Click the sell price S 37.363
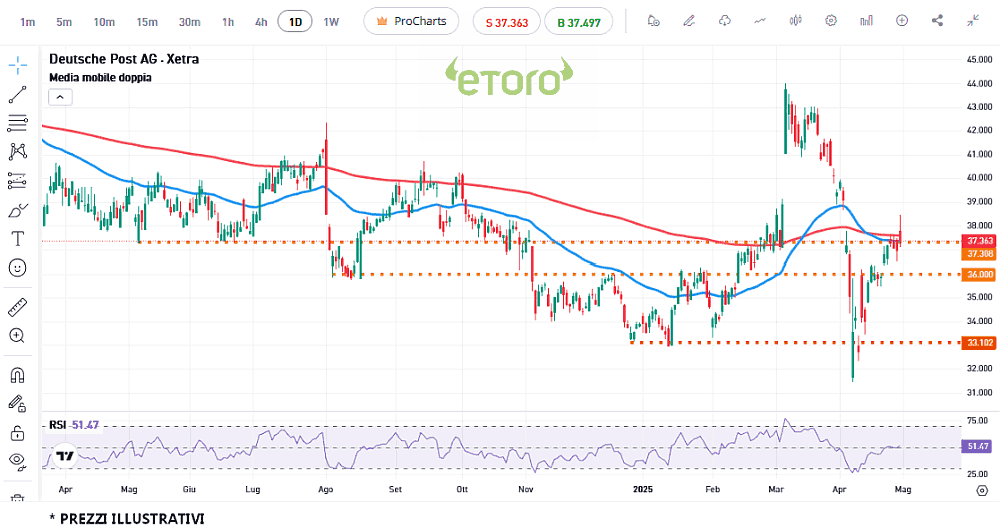 point(506,22)
